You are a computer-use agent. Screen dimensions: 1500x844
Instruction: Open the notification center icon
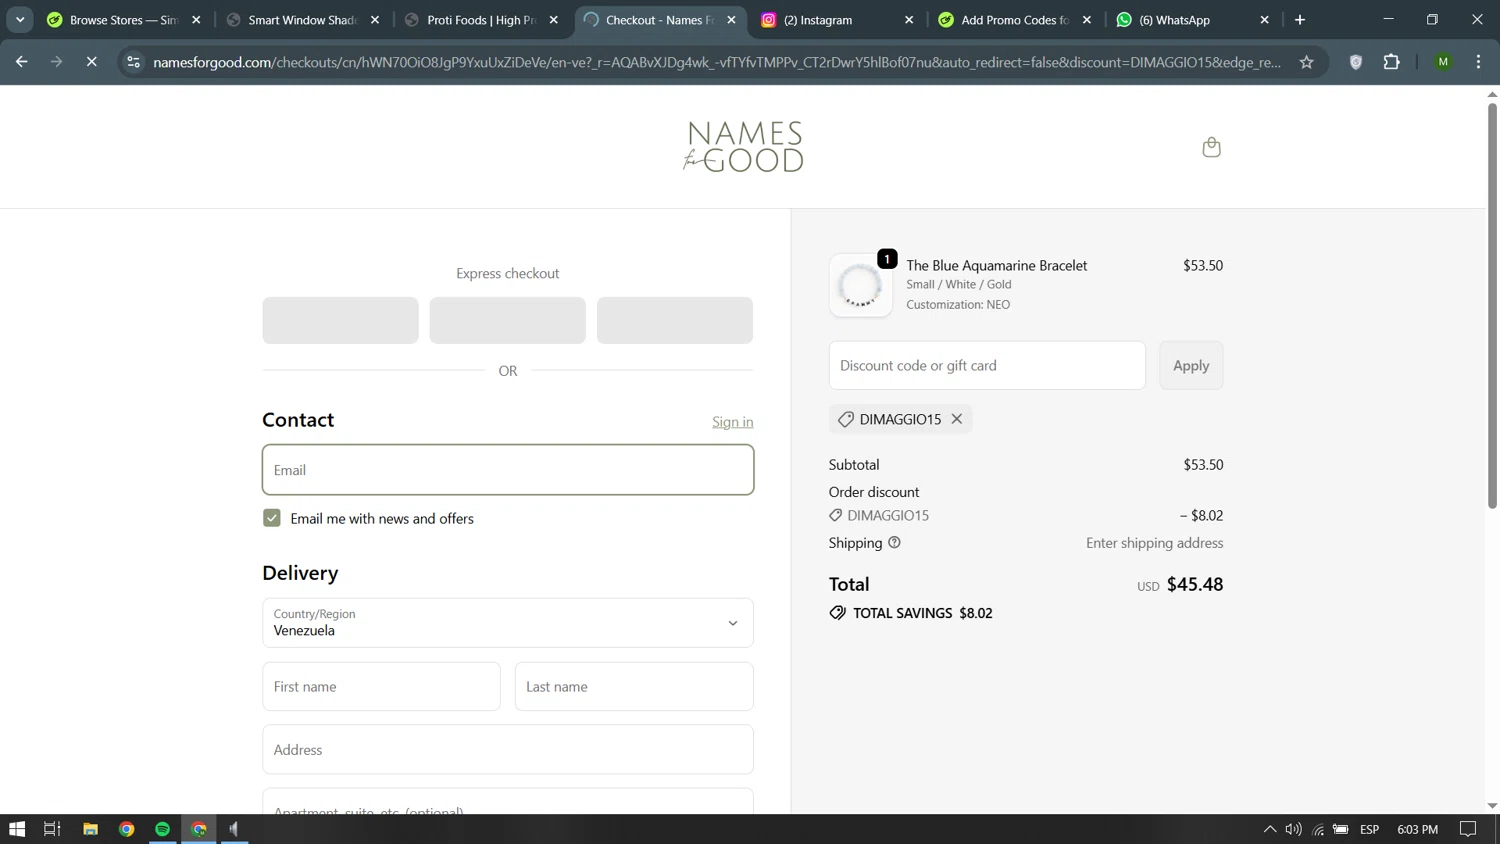tap(1468, 829)
